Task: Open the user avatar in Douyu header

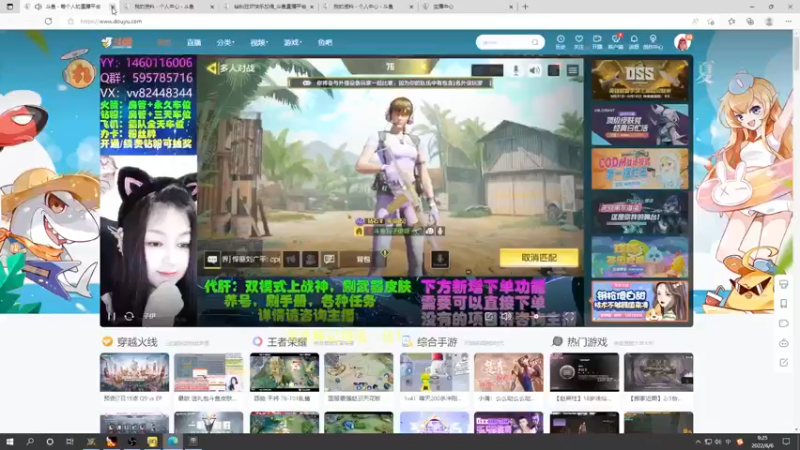Action: pos(682,42)
